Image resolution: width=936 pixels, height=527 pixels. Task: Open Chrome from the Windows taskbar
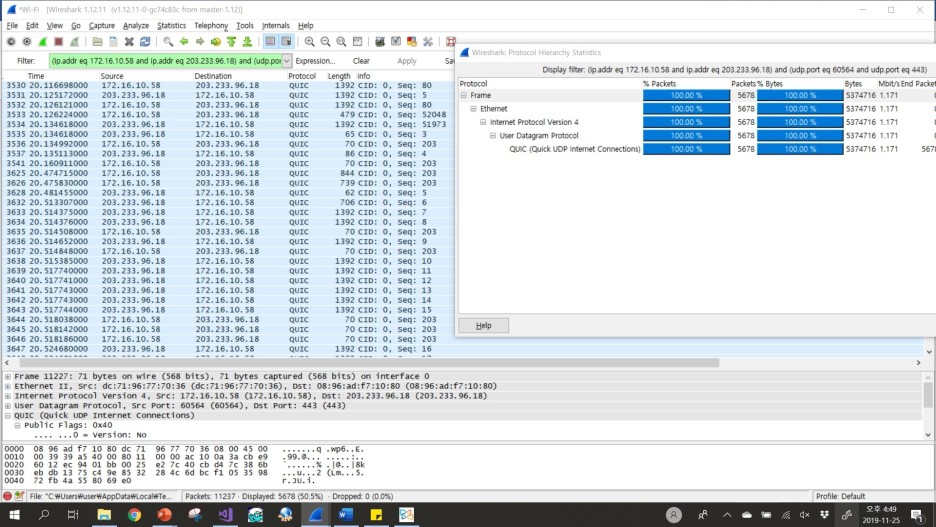pos(134,514)
